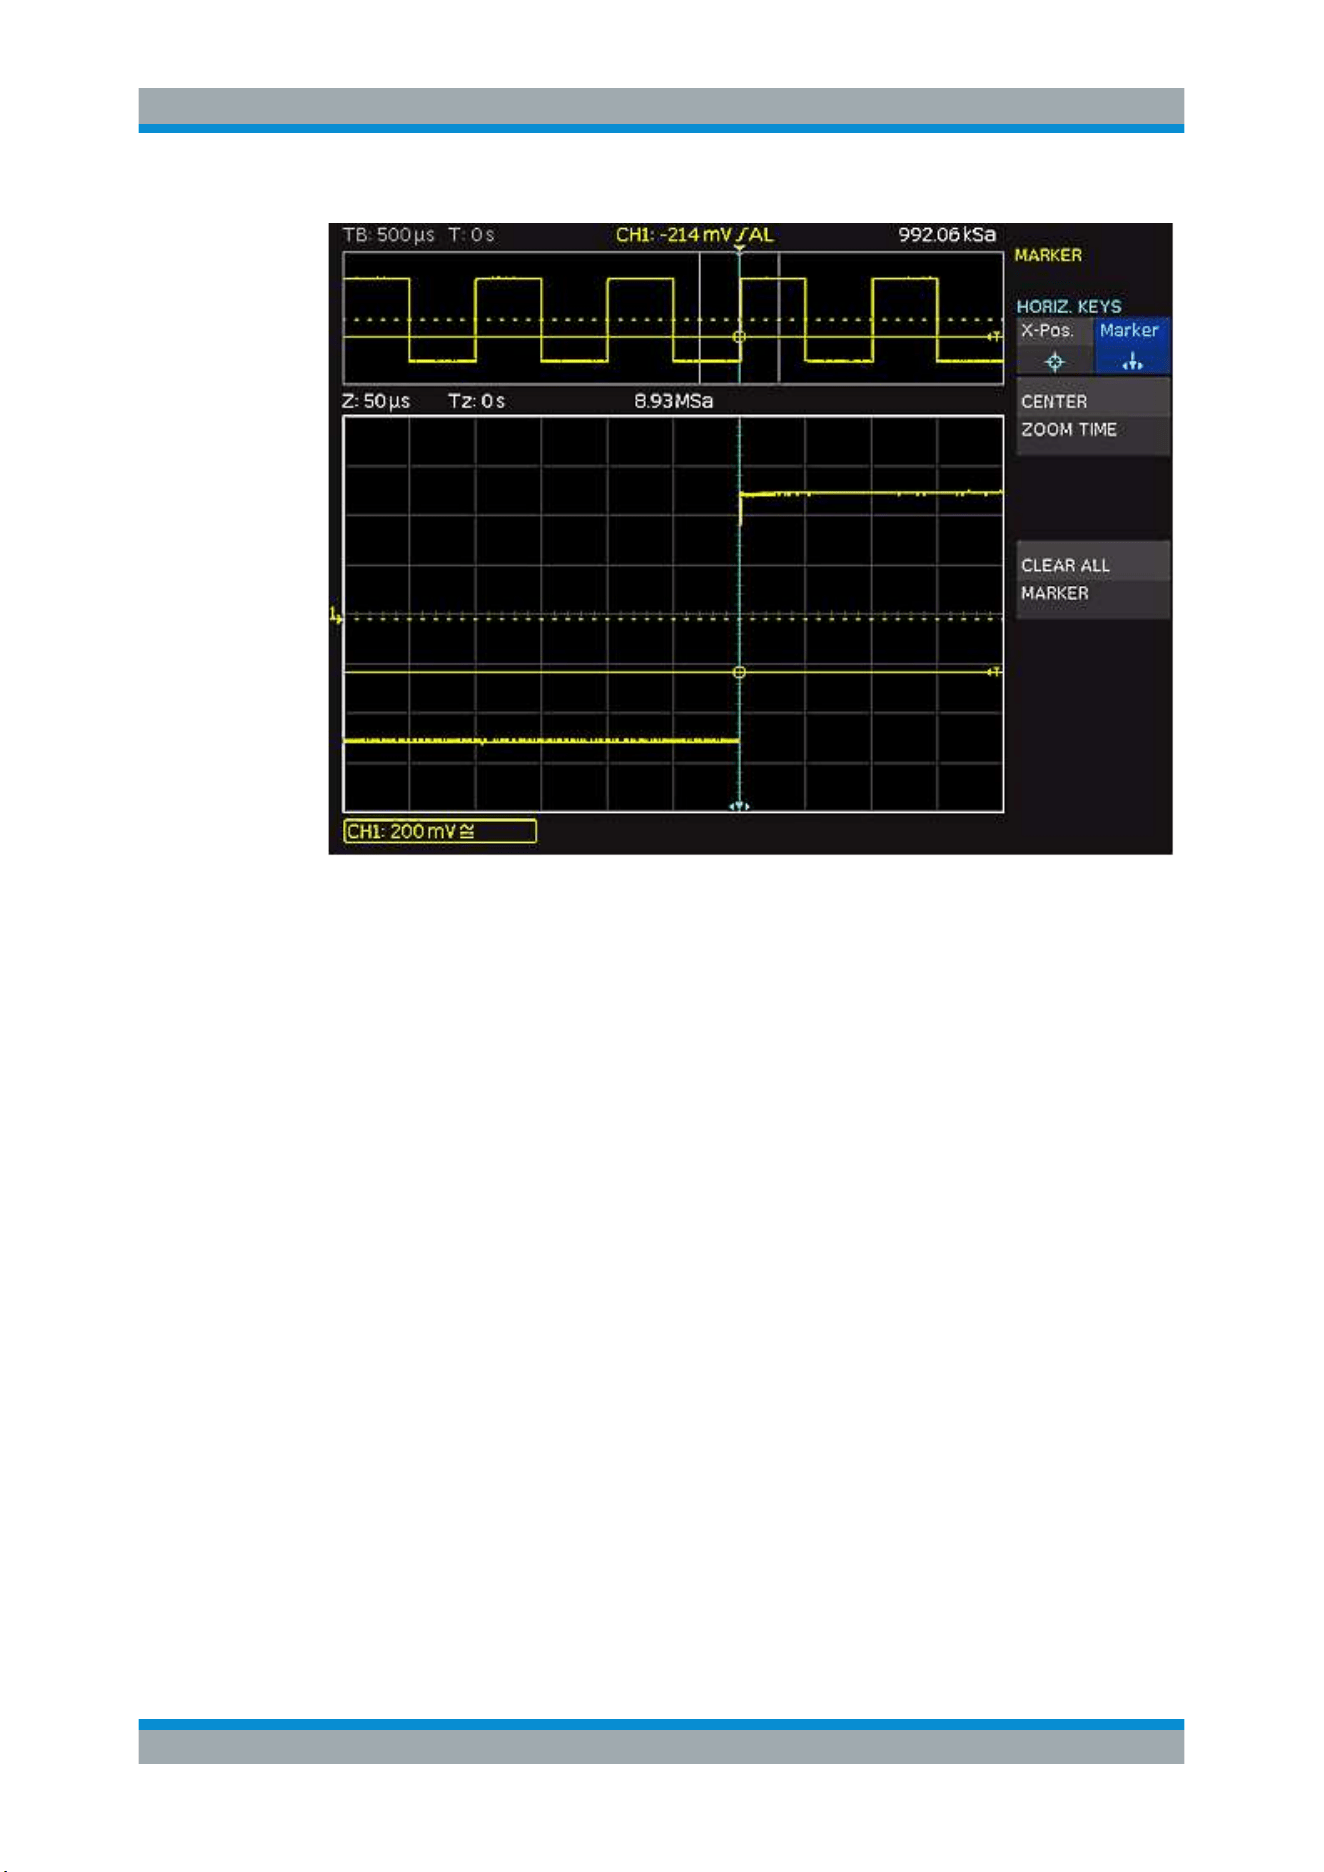Viewport: 1324px width, 1872px height.
Task: Click the trigger level arrow in overview window
Action: (994, 336)
